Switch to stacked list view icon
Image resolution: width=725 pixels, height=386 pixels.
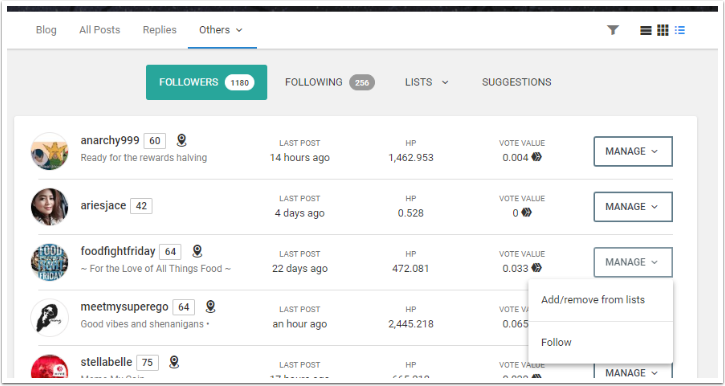pos(645,31)
